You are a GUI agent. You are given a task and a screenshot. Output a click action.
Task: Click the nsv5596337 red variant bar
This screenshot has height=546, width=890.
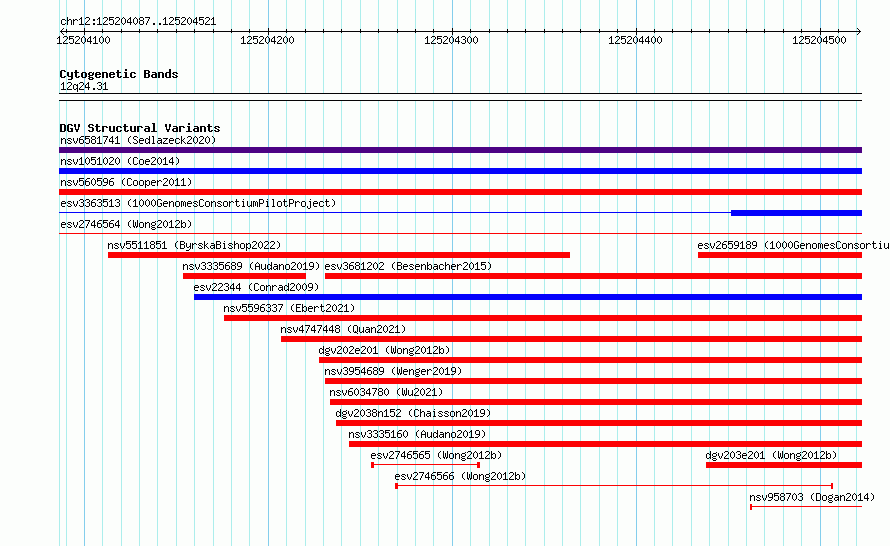click(543, 318)
